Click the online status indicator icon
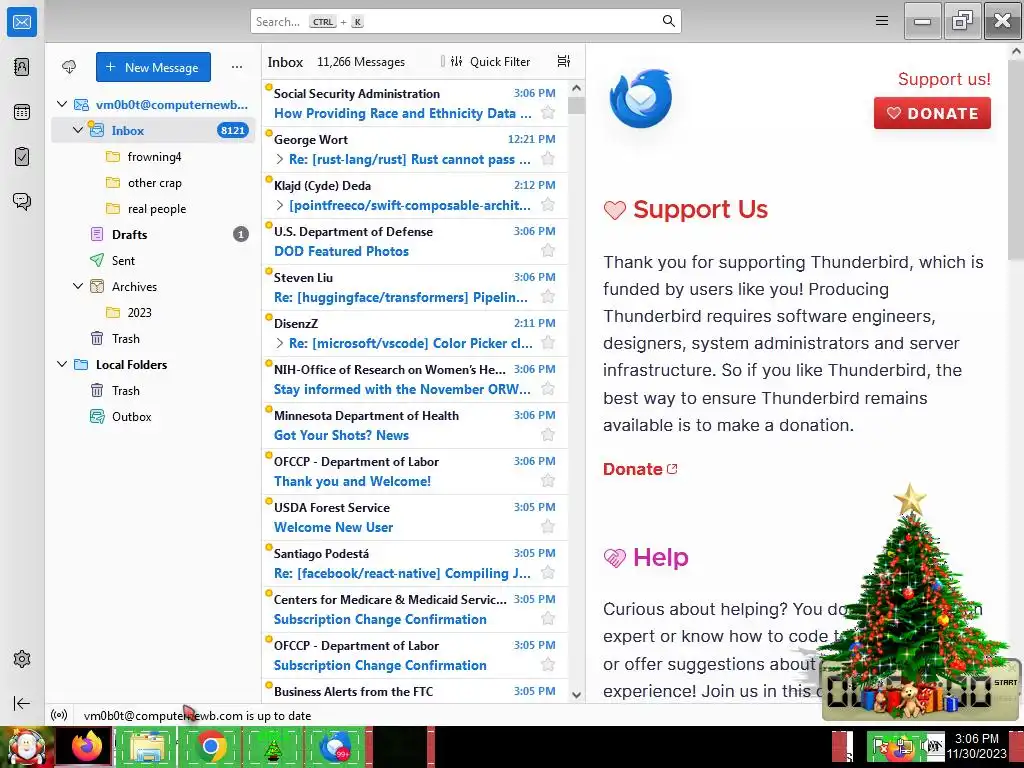The height and width of the screenshot is (768, 1024). pos(59,715)
